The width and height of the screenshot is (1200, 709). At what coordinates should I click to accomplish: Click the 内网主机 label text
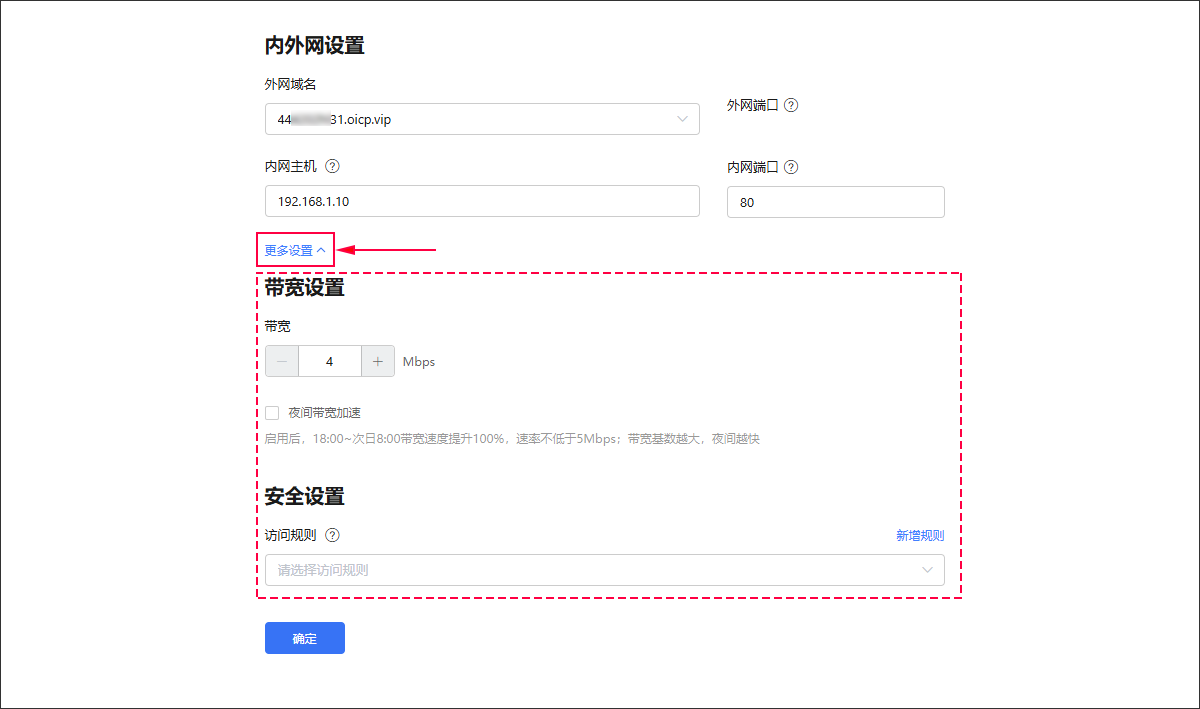point(290,167)
